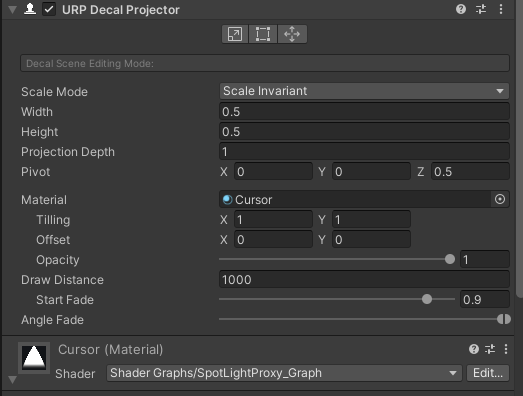
Task: Open URP Decal Projector three-dot menu
Action: (x=501, y=9)
